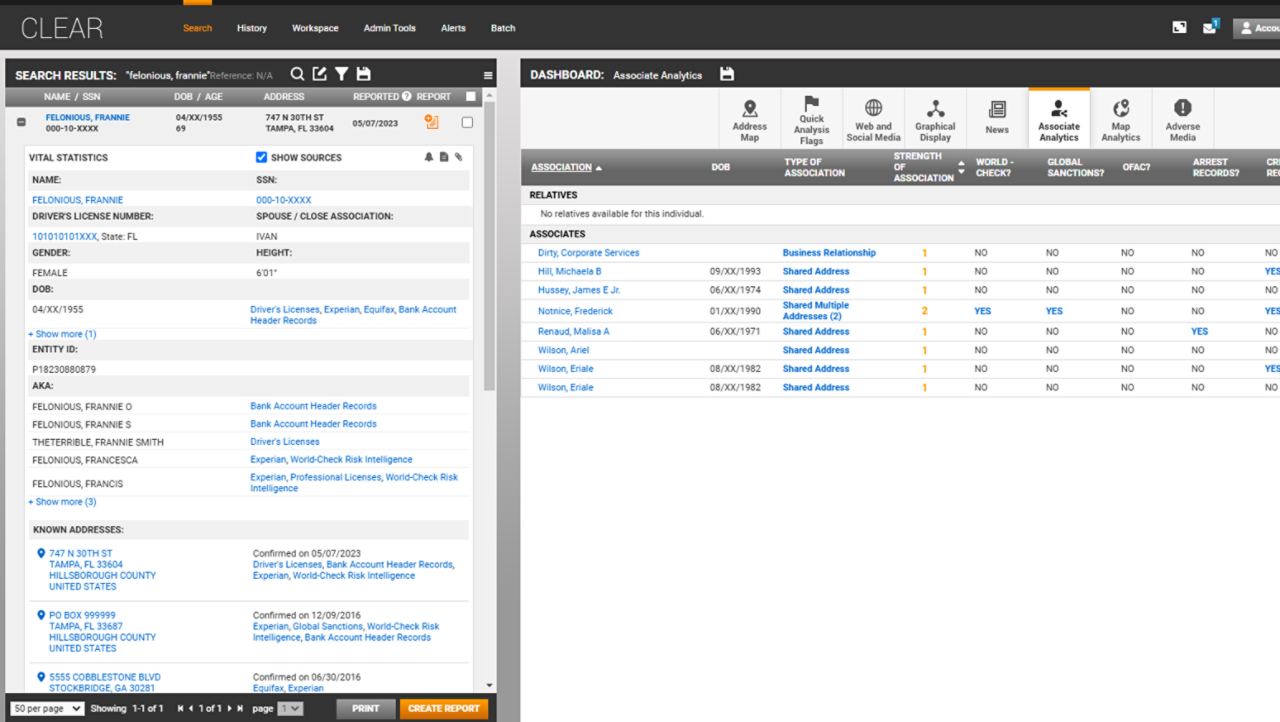Expand Show more (3) under AKA
This screenshot has height=722, width=1280.
(62, 502)
